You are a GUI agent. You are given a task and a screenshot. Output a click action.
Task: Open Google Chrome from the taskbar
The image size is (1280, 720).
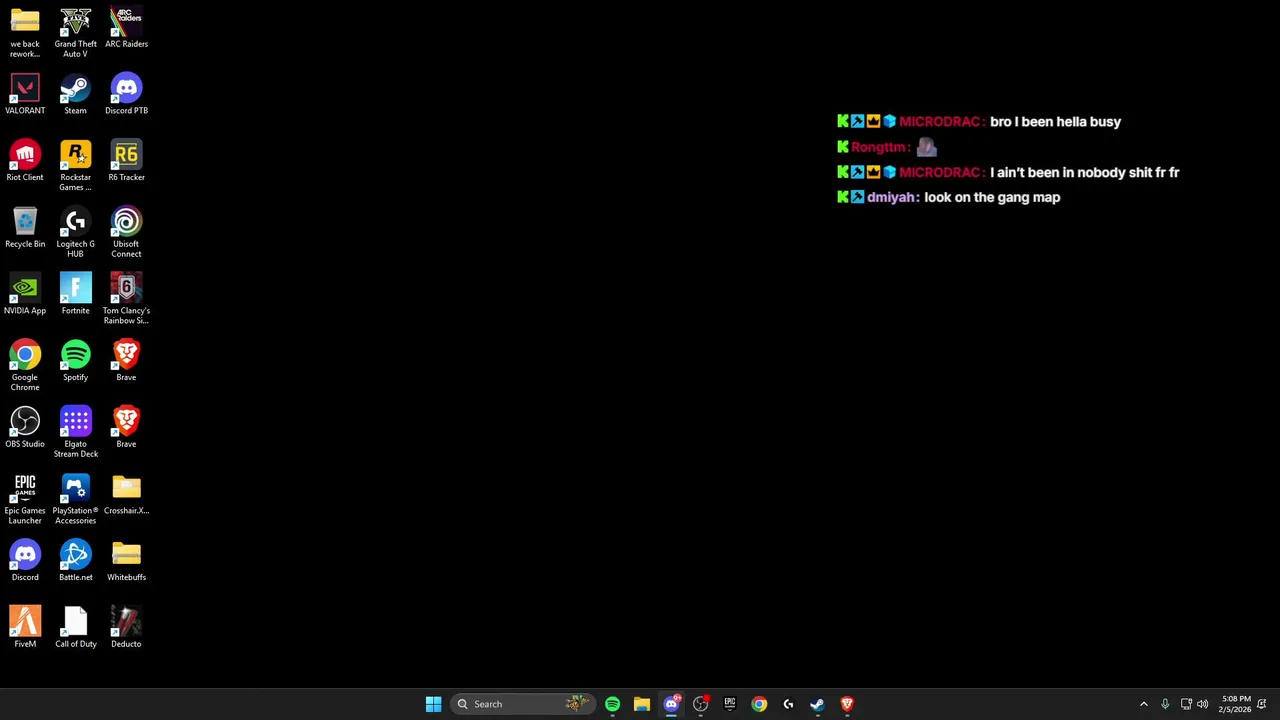[x=759, y=704]
